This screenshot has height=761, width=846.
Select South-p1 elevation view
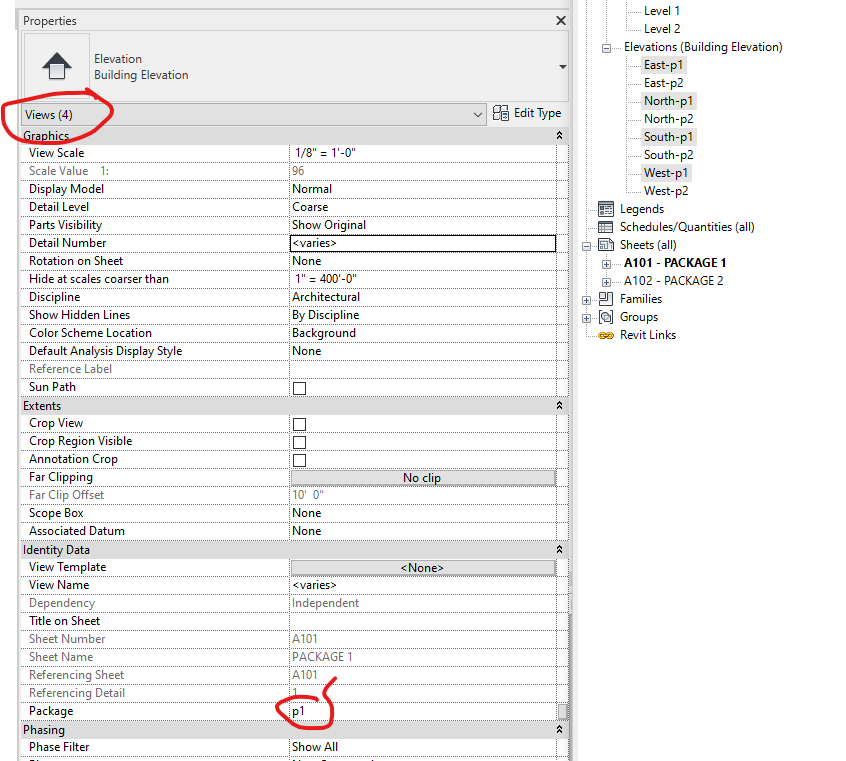tap(668, 137)
